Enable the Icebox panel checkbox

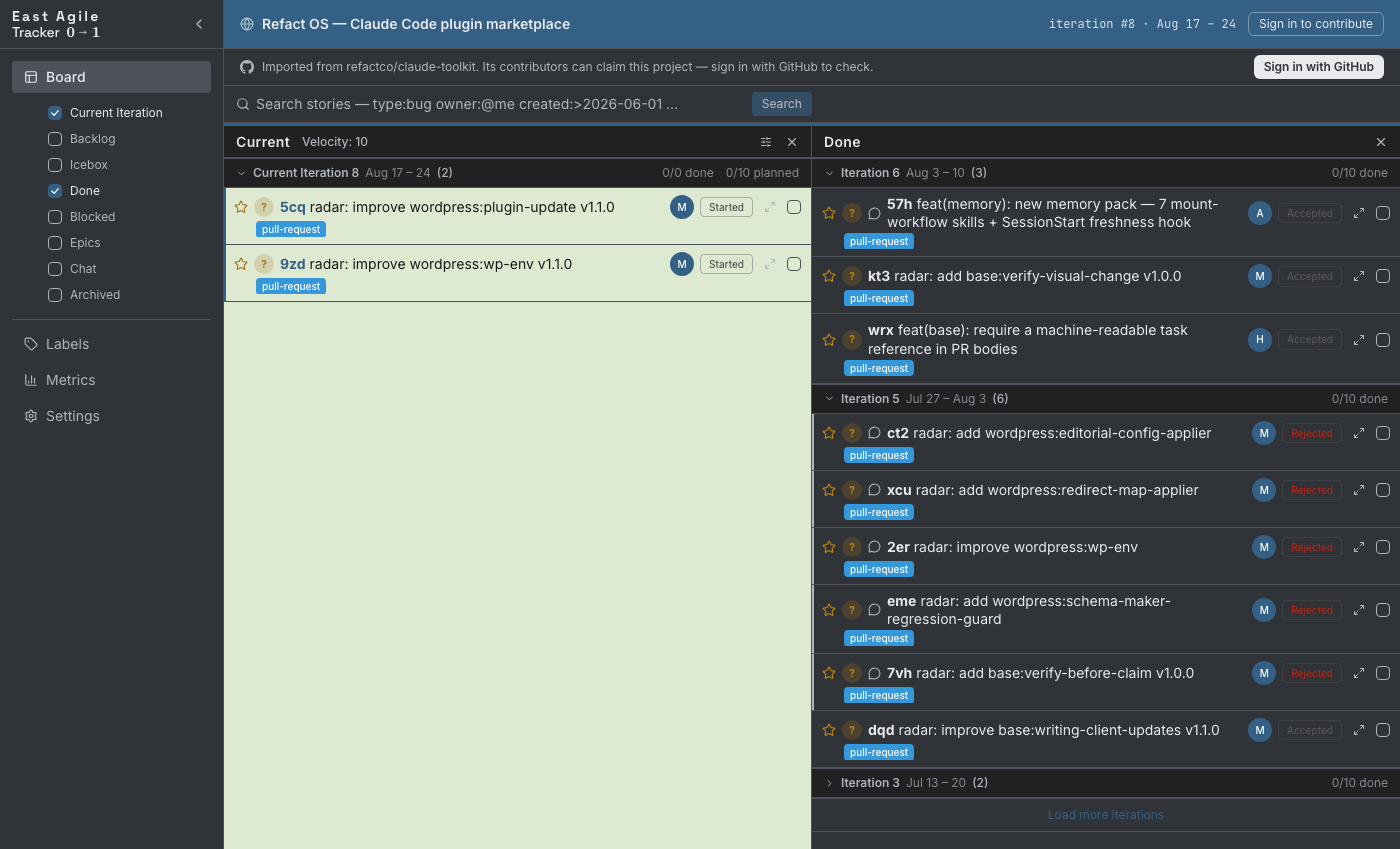click(x=55, y=165)
